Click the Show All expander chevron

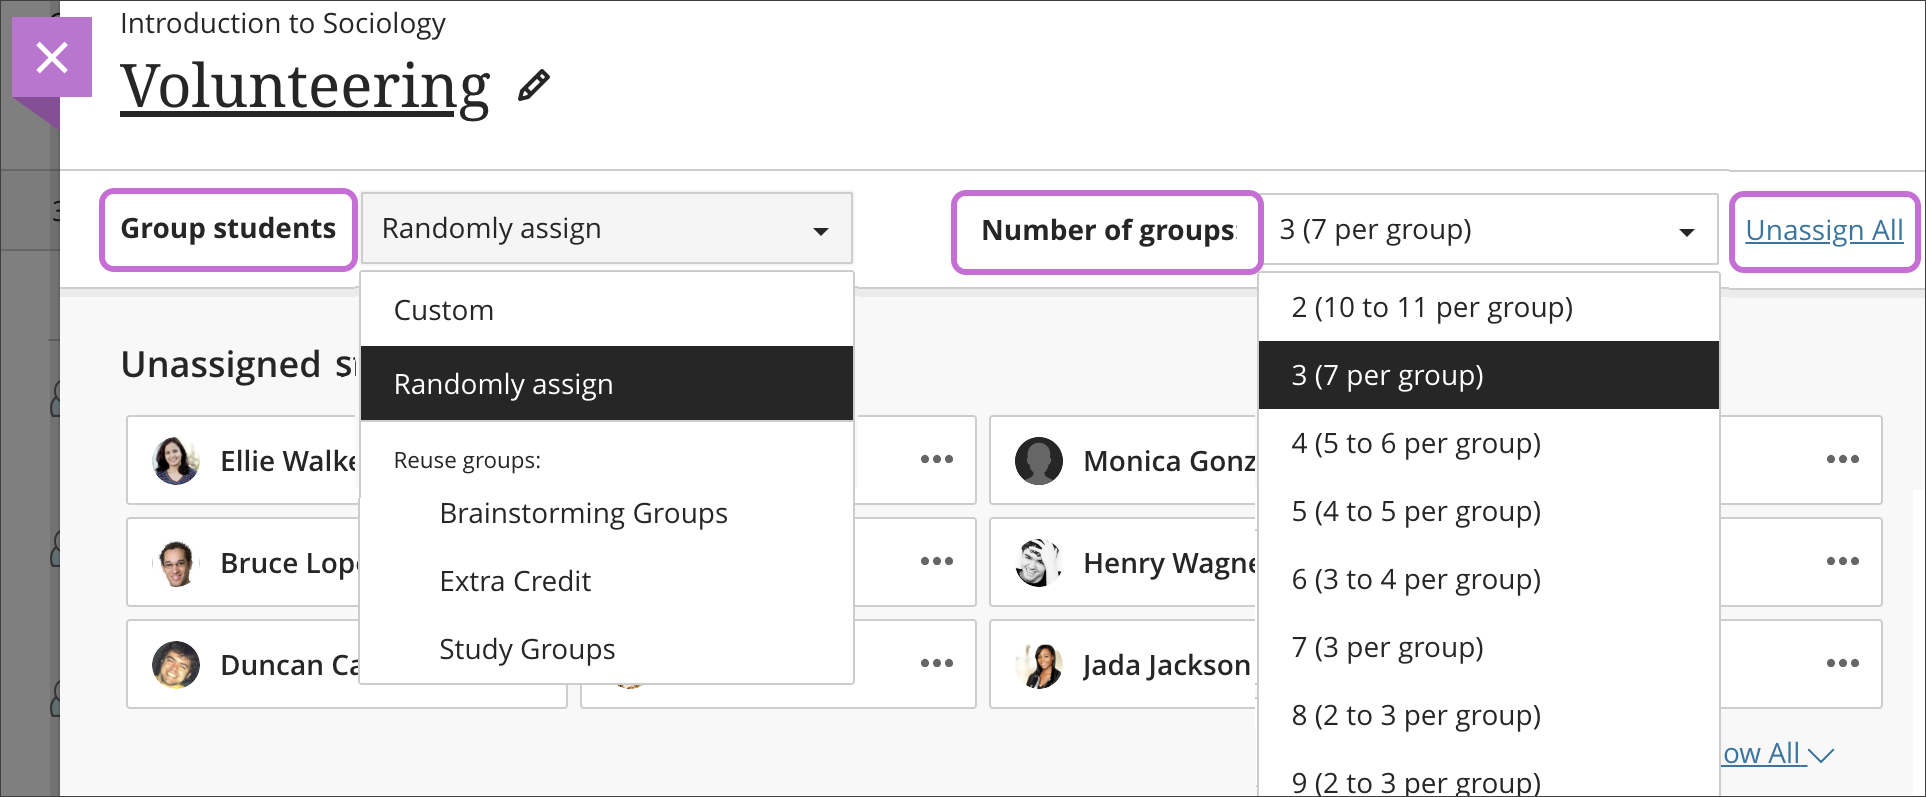click(1820, 755)
